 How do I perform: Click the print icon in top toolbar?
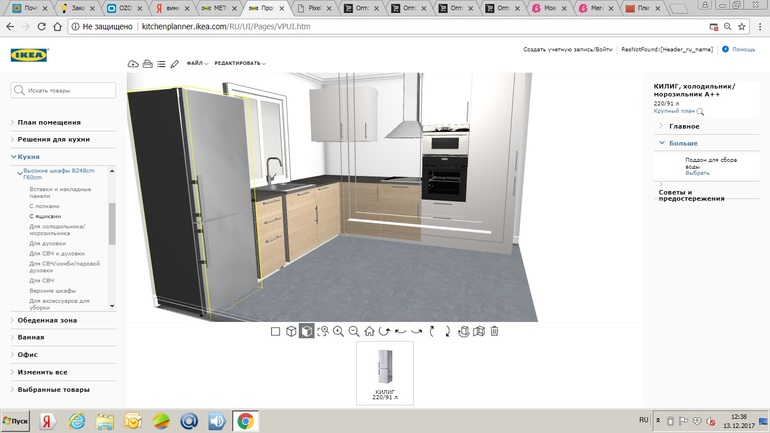click(147, 64)
